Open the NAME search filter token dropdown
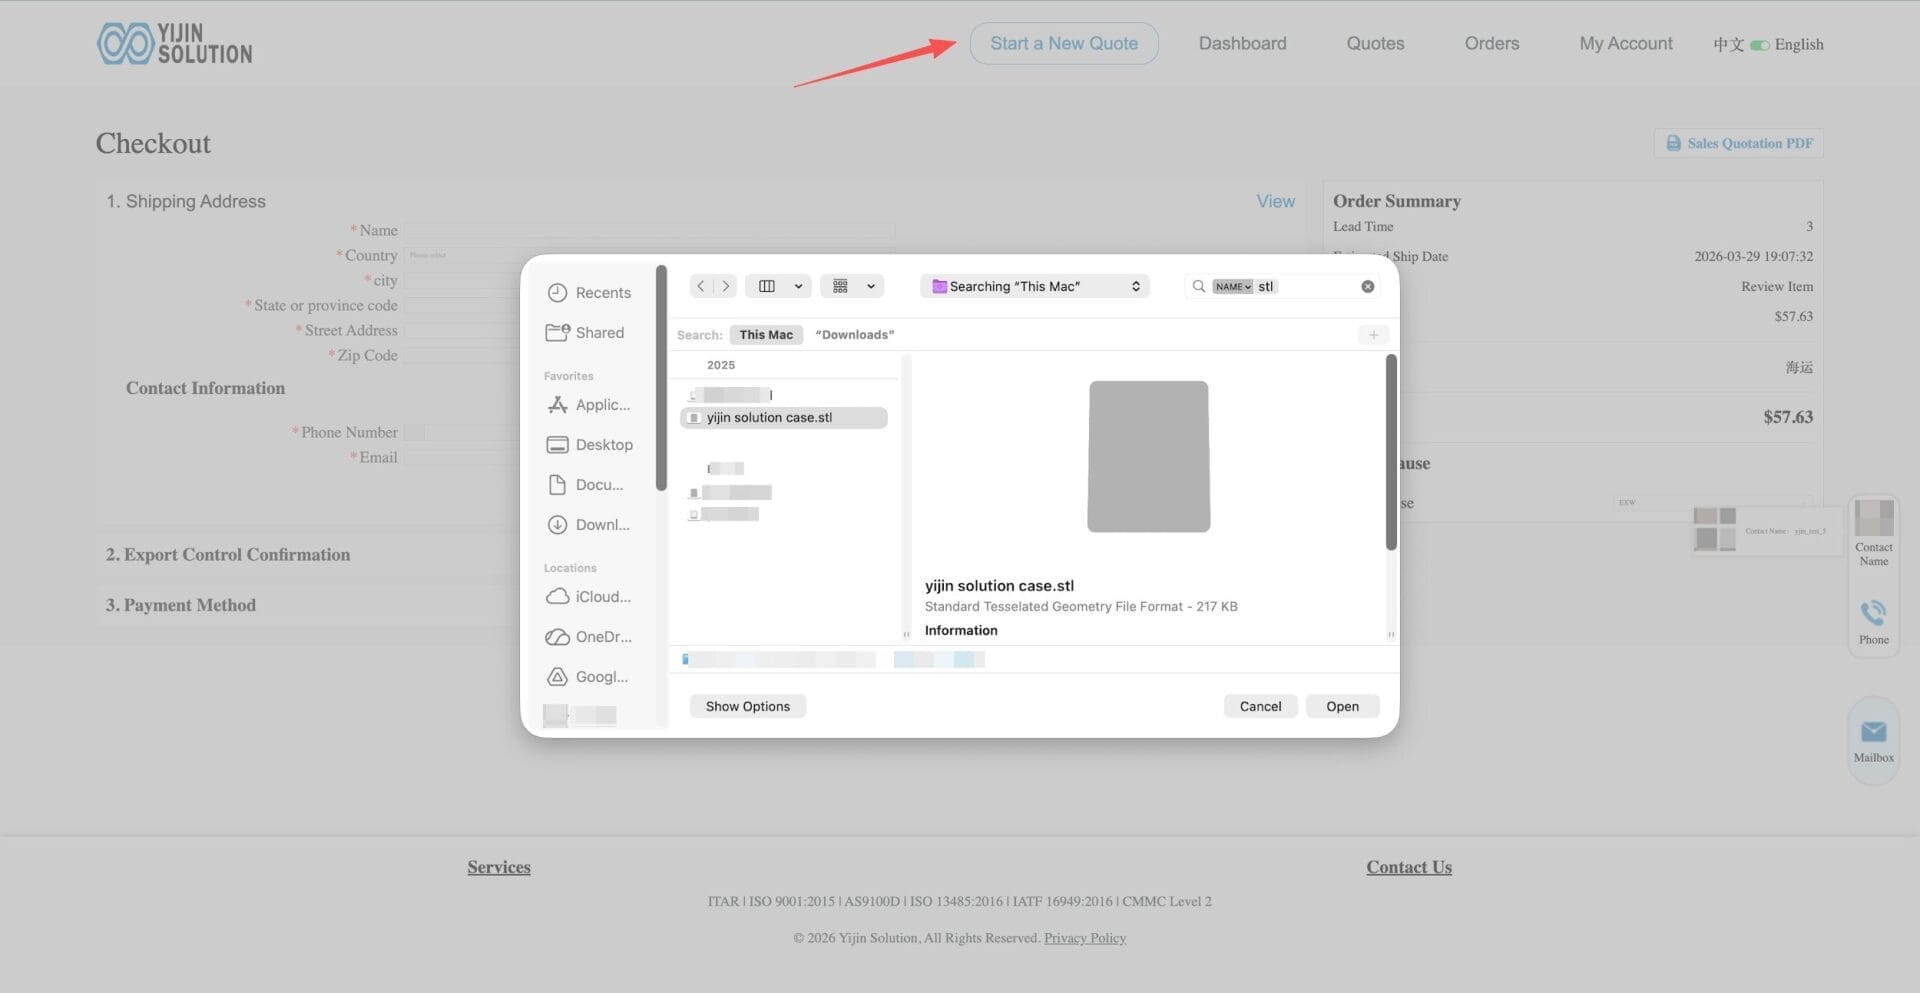This screenshot has height=993, width=1920. [x=1232, y=287]
